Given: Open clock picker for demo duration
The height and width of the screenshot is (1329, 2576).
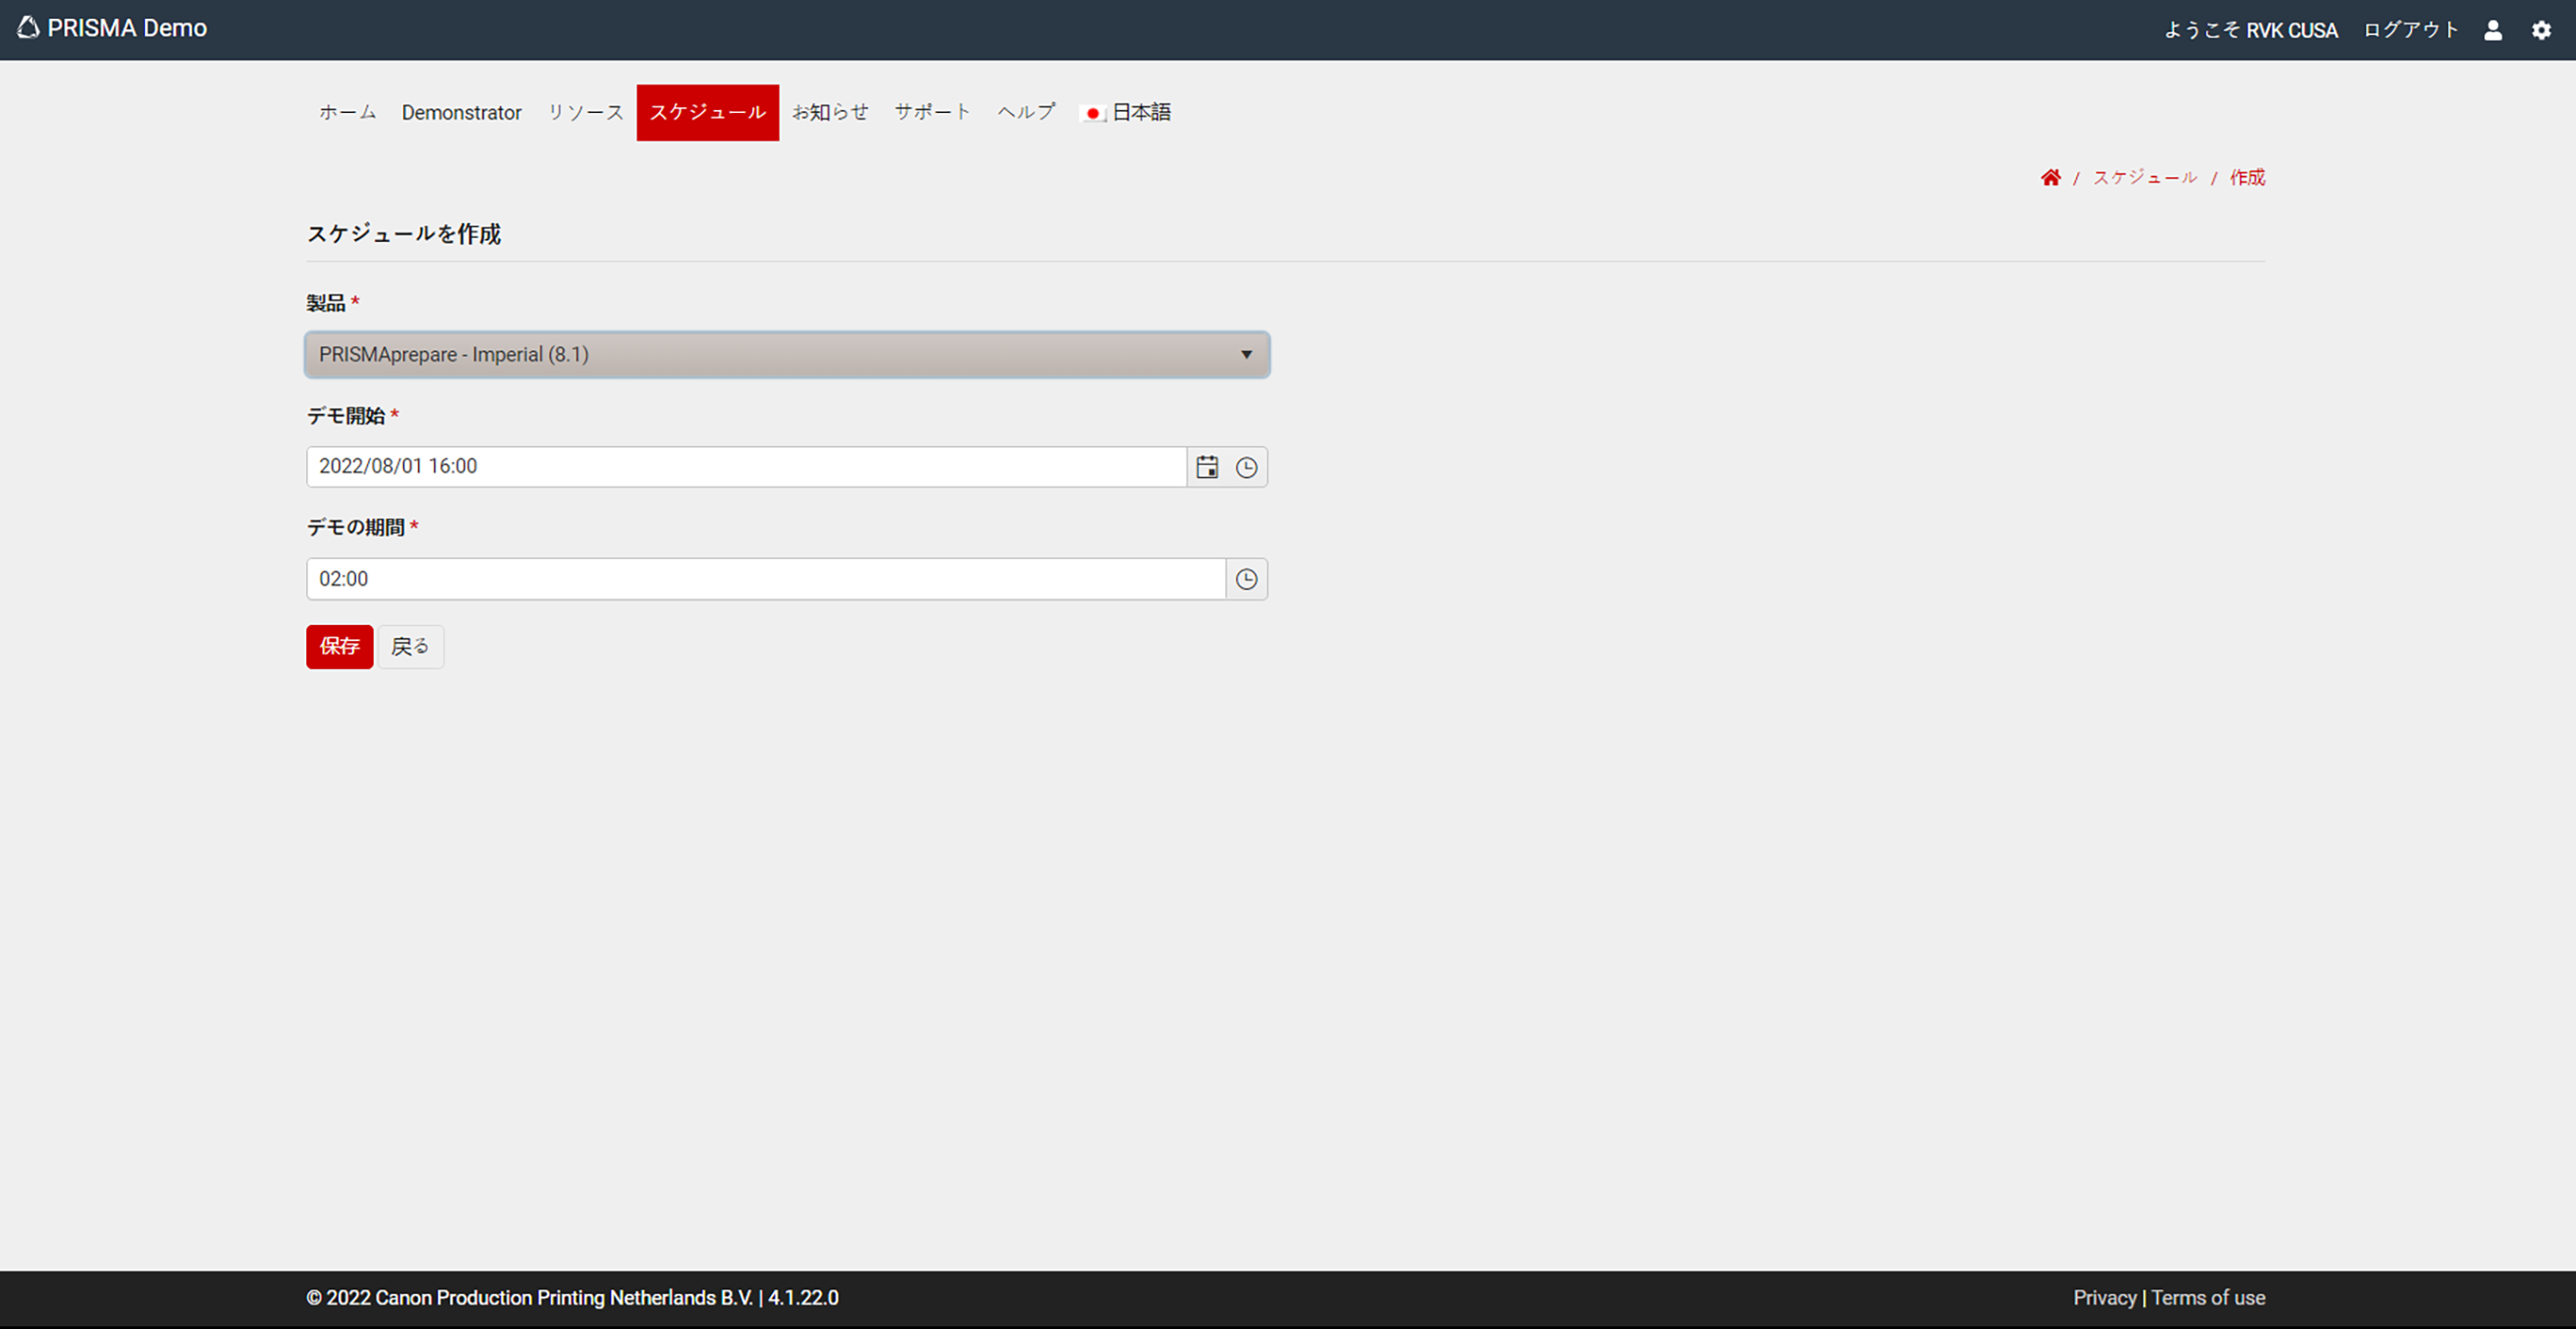Looking at the screenshot, I should [x=1246, y=579].
